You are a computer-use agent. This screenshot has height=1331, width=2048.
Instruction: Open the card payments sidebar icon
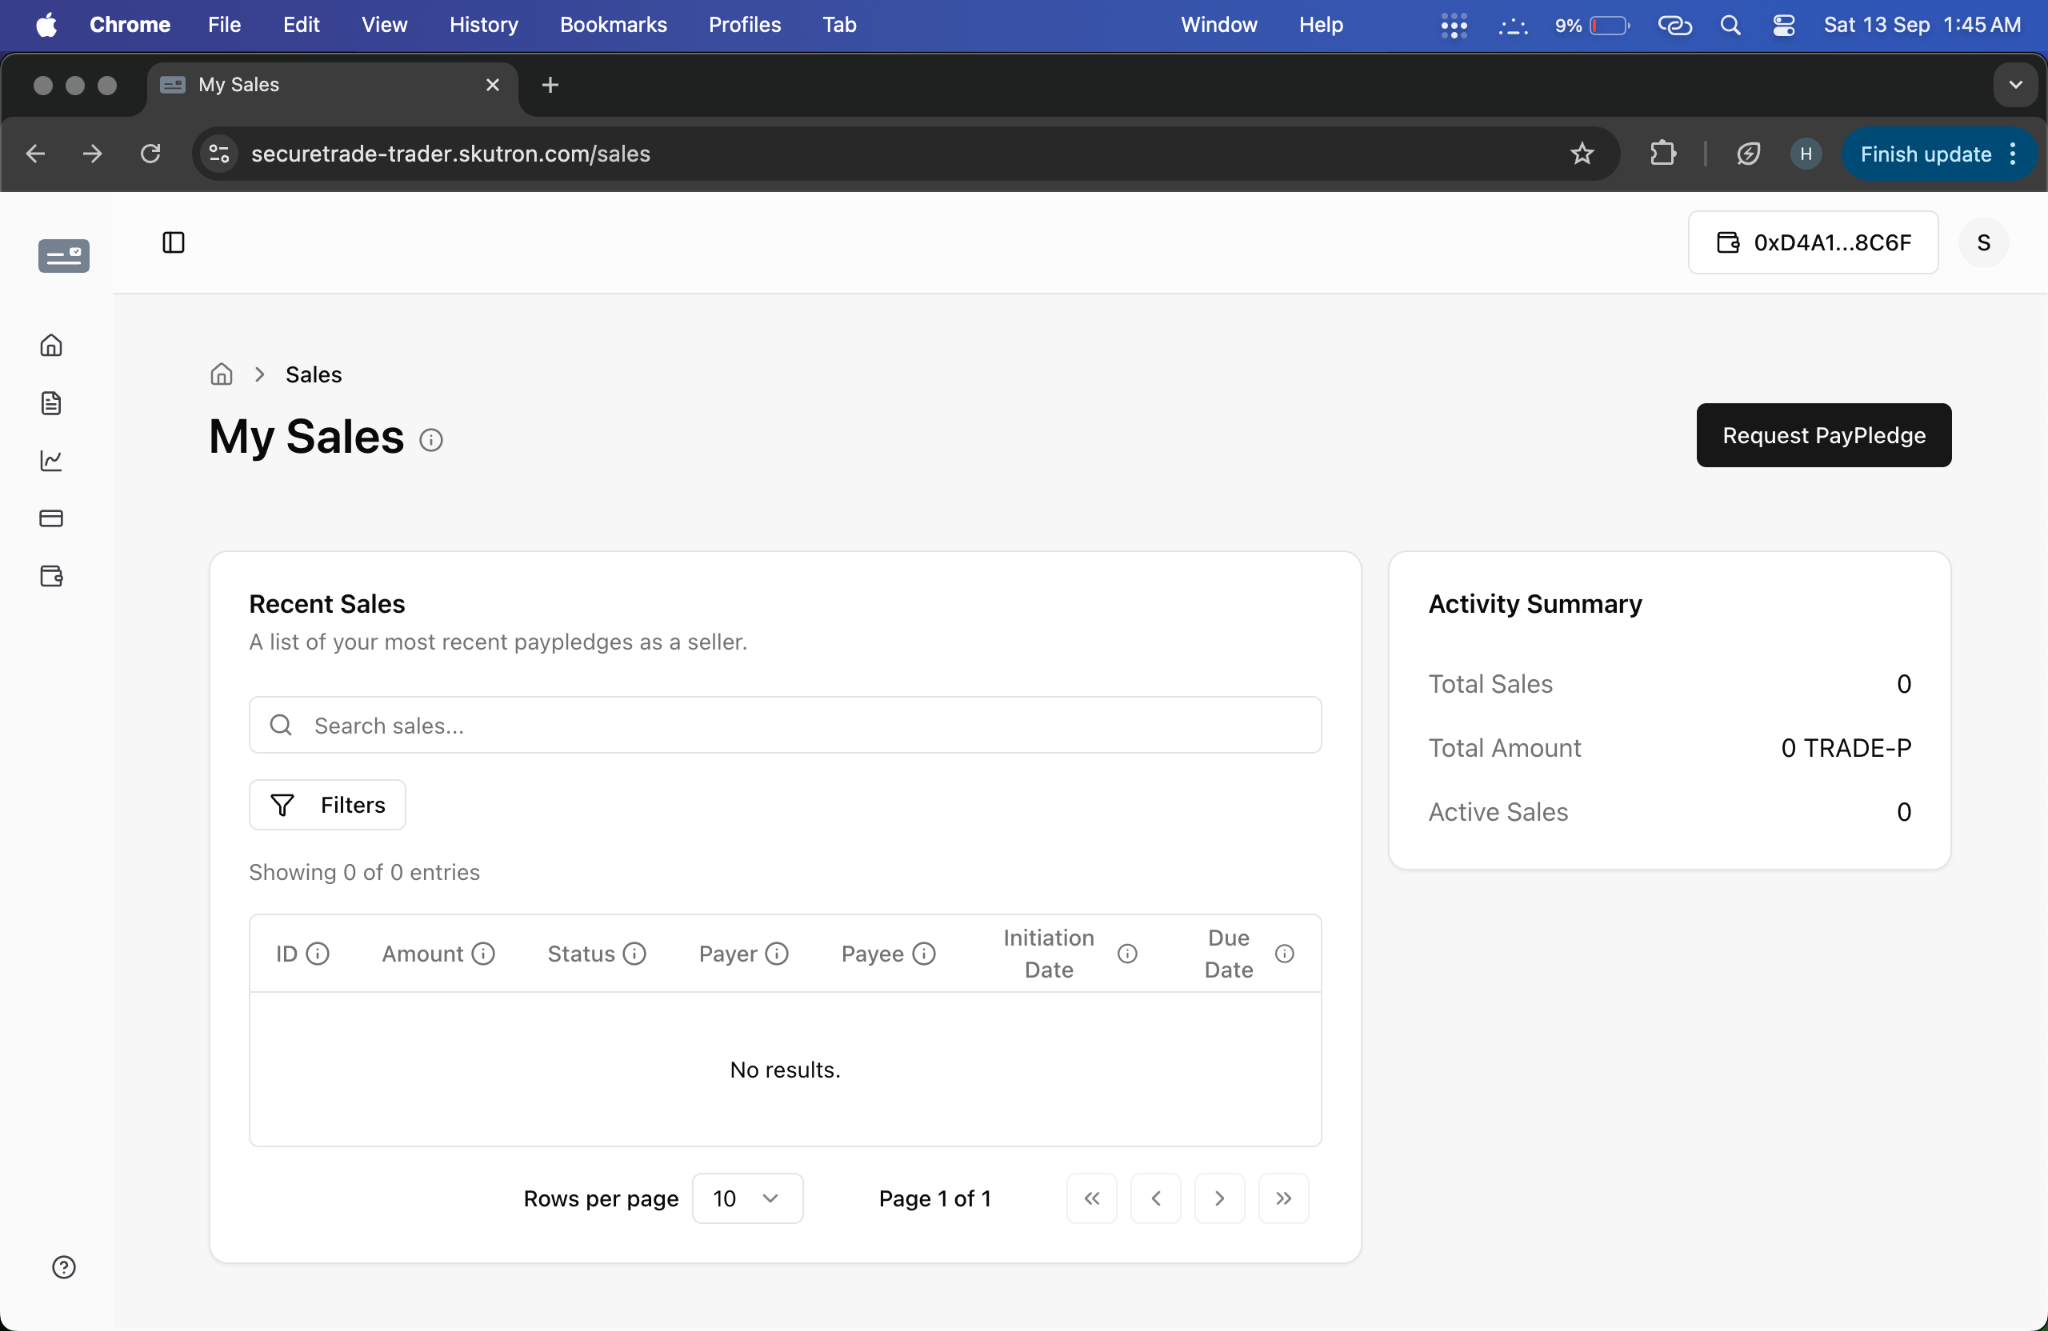(x=51, y=518)
